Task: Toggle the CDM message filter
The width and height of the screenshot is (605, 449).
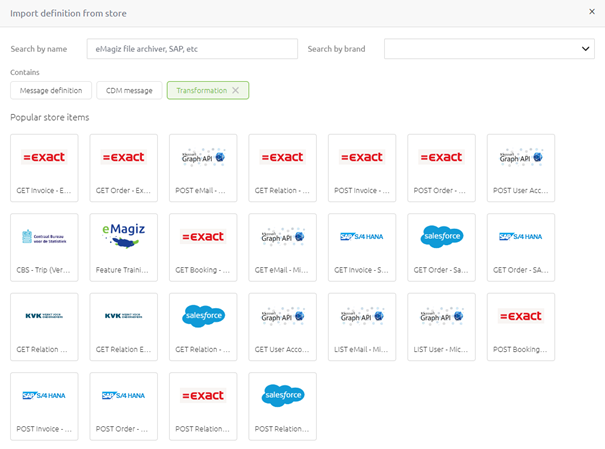Action: click(x=129, y=90)
